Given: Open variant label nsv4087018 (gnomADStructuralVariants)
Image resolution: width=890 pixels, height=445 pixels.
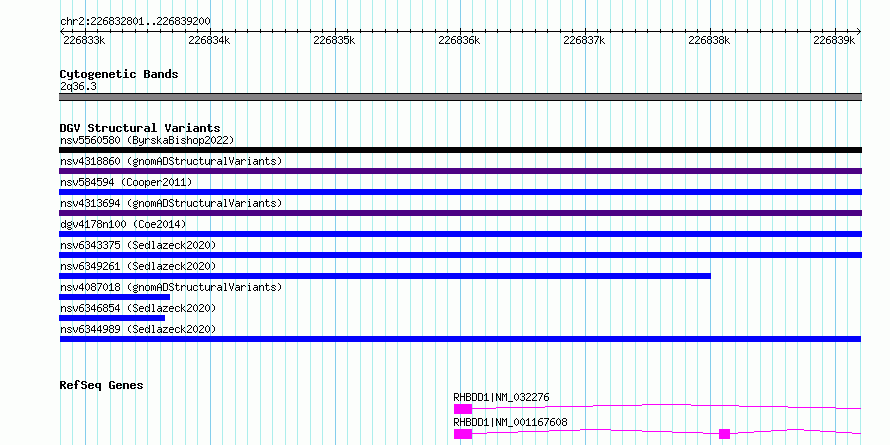Looking at the screenshot, I should (171, 287).
